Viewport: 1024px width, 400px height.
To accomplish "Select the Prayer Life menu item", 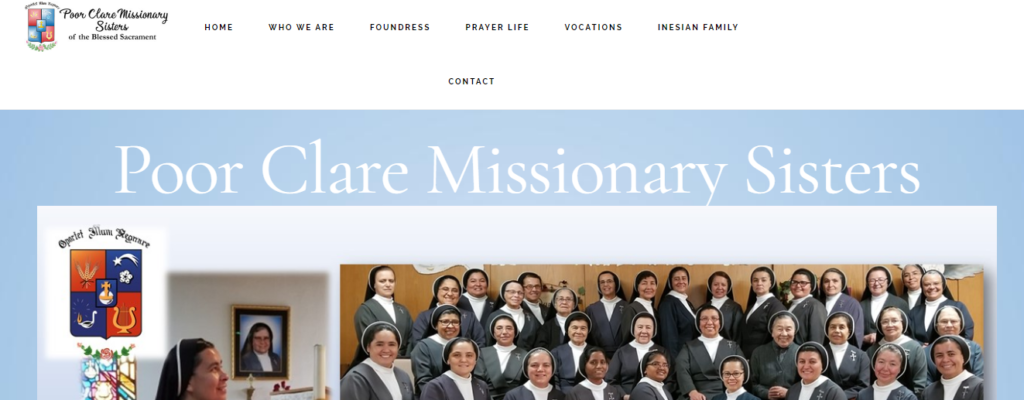I will [x=497, y=27].
